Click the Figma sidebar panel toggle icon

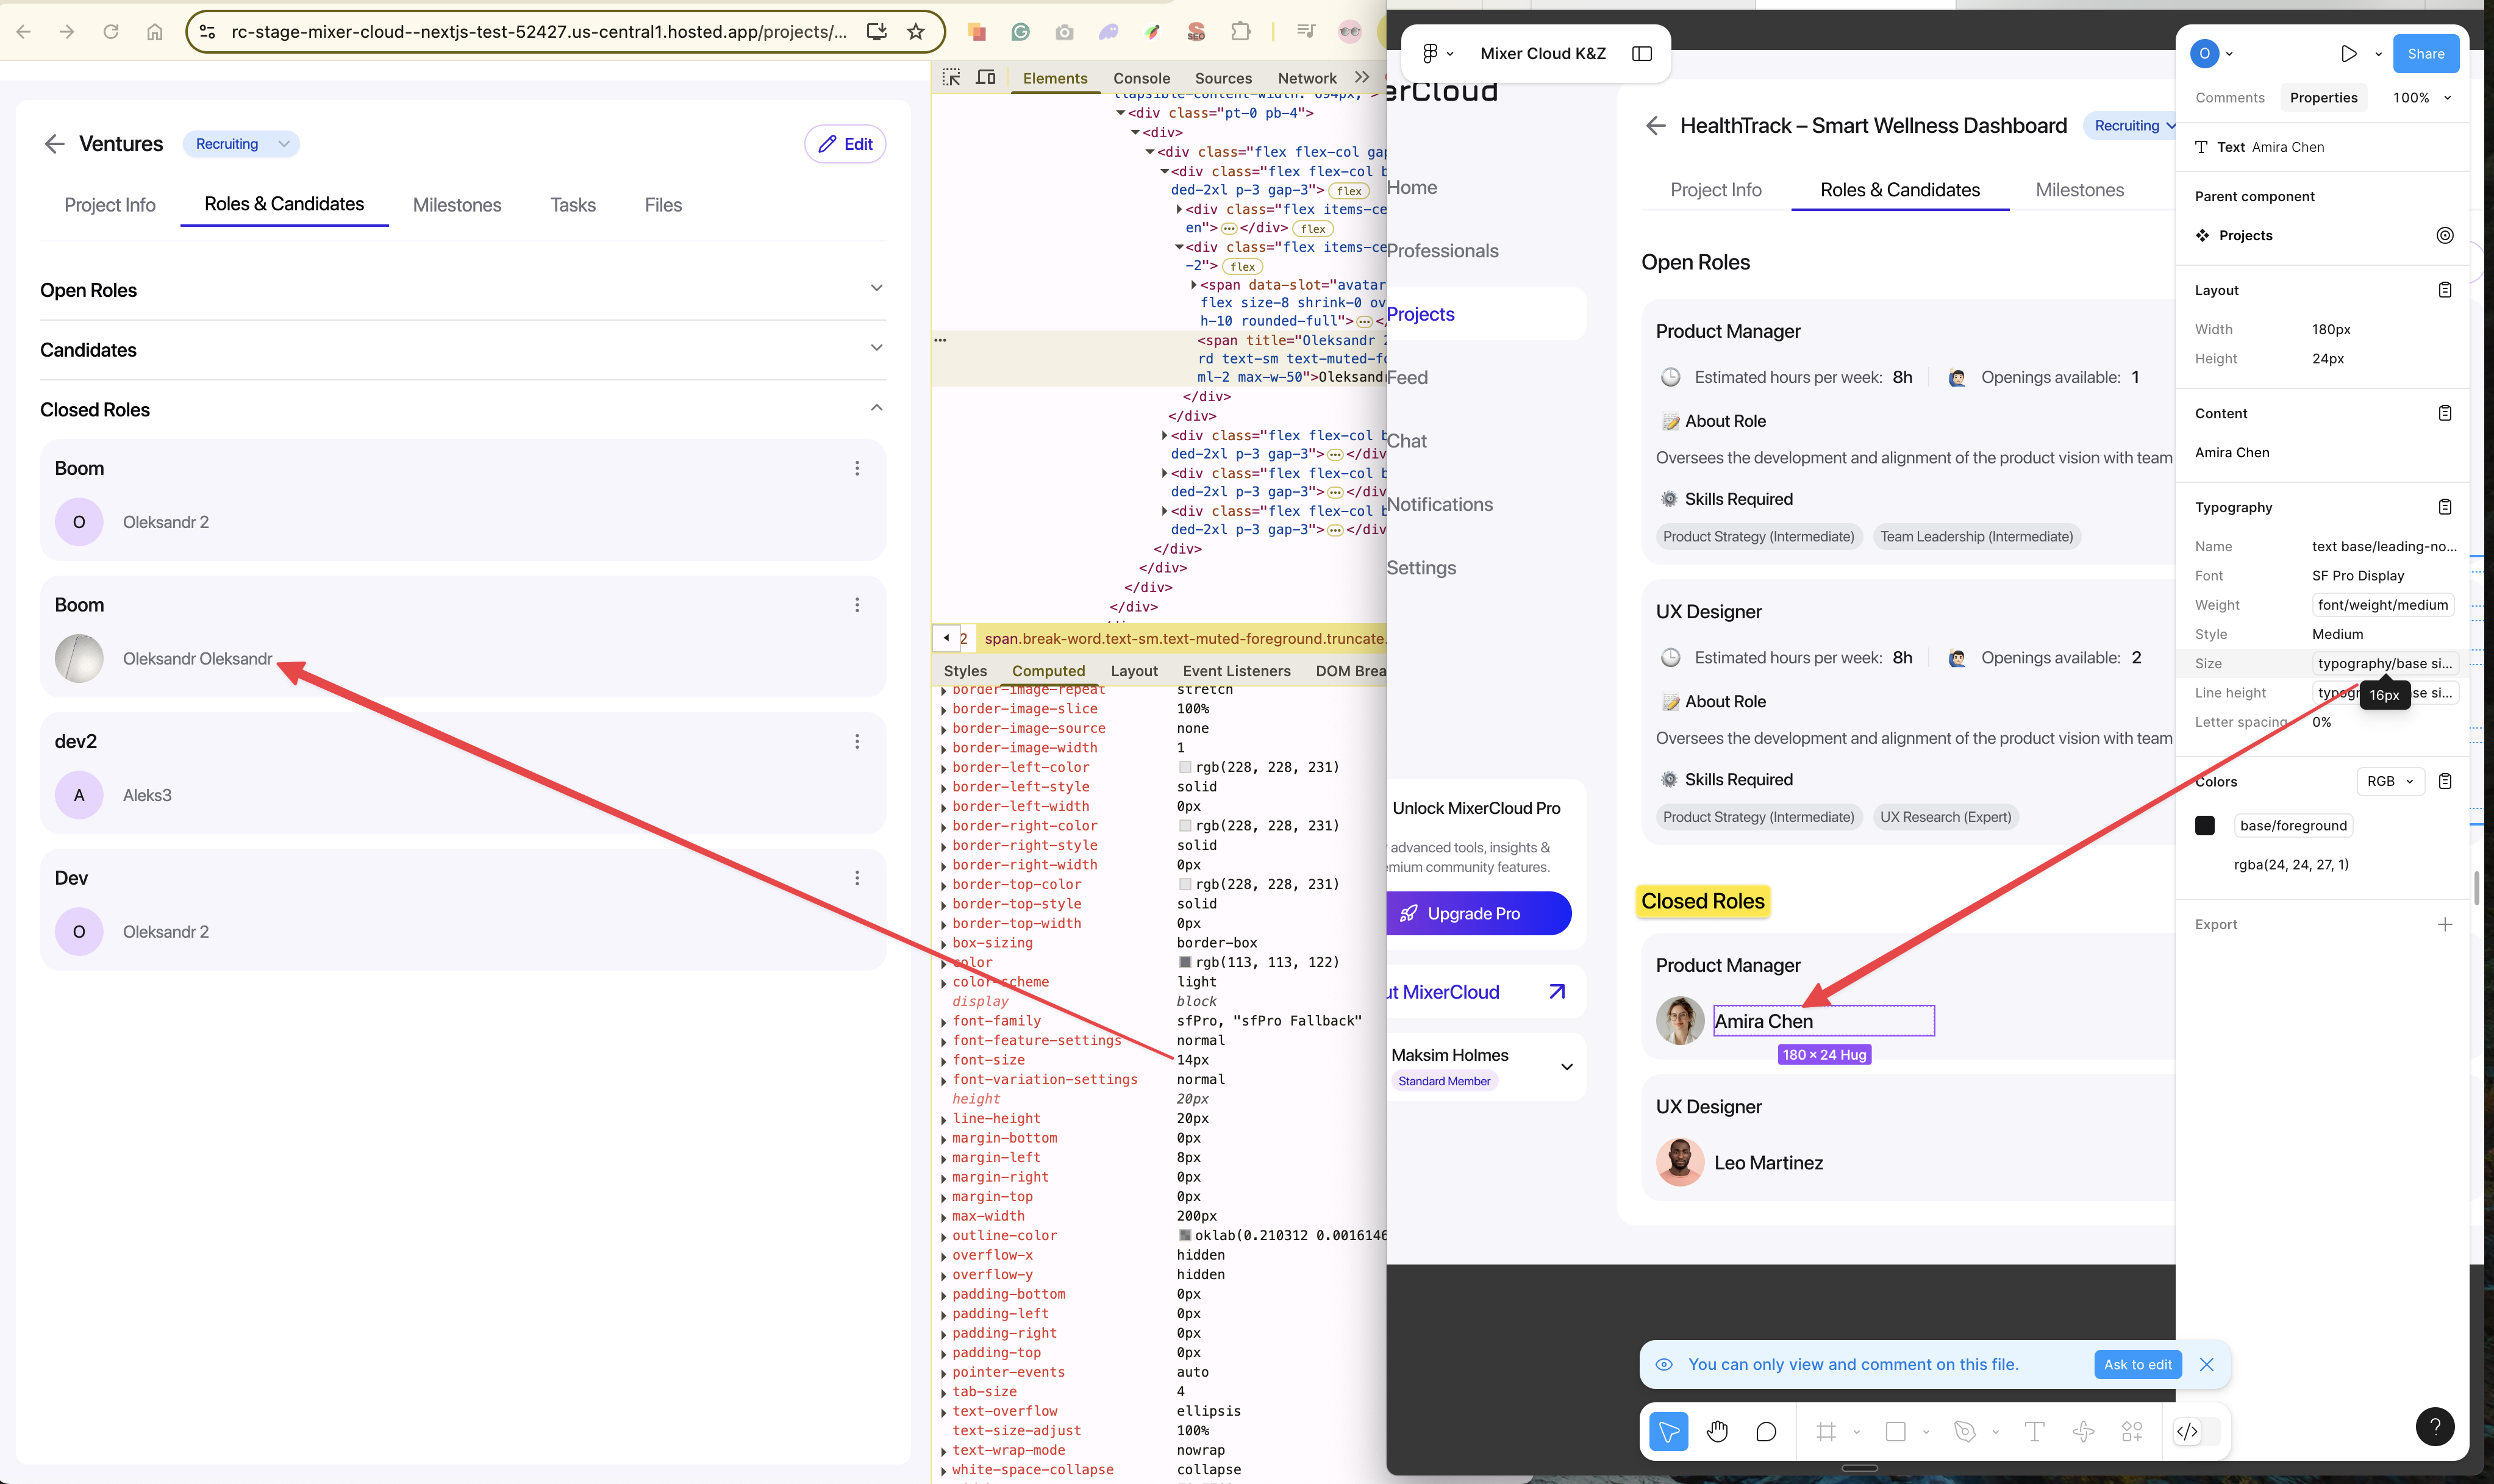click(1642, 54)
